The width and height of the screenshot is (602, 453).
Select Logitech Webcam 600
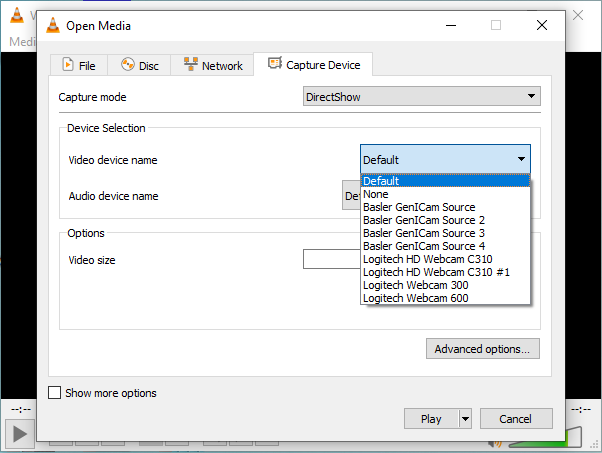click(x=445, y=298)
